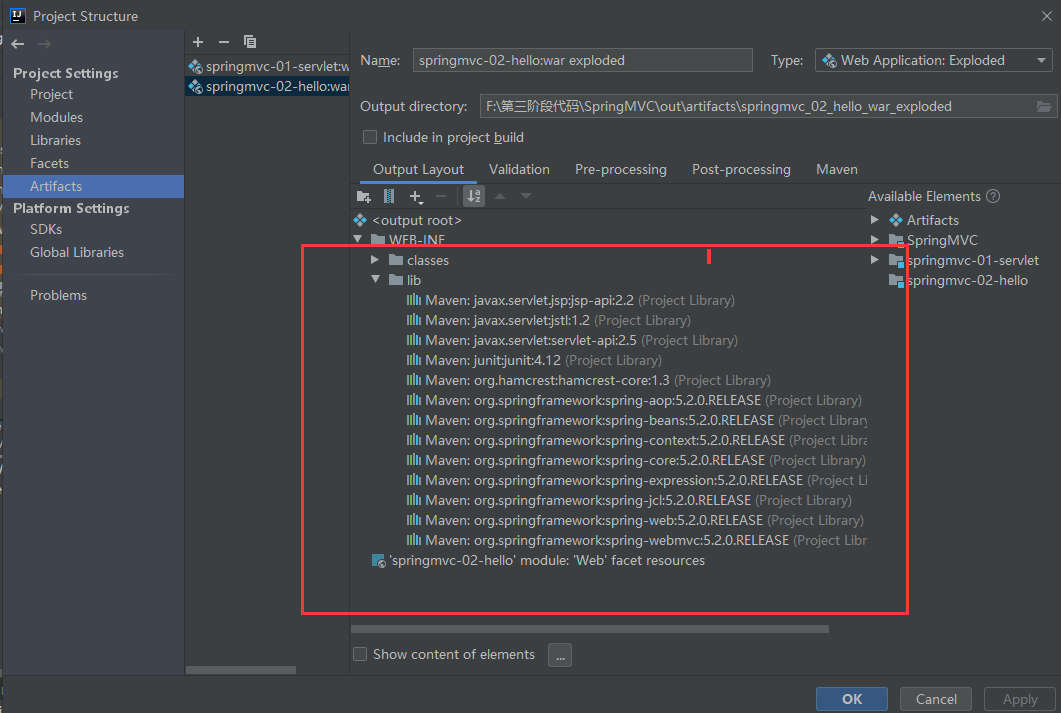Expand the SpringMVC available element
The height and width of the screenshot is (713, 1061).
coord(875,239)
